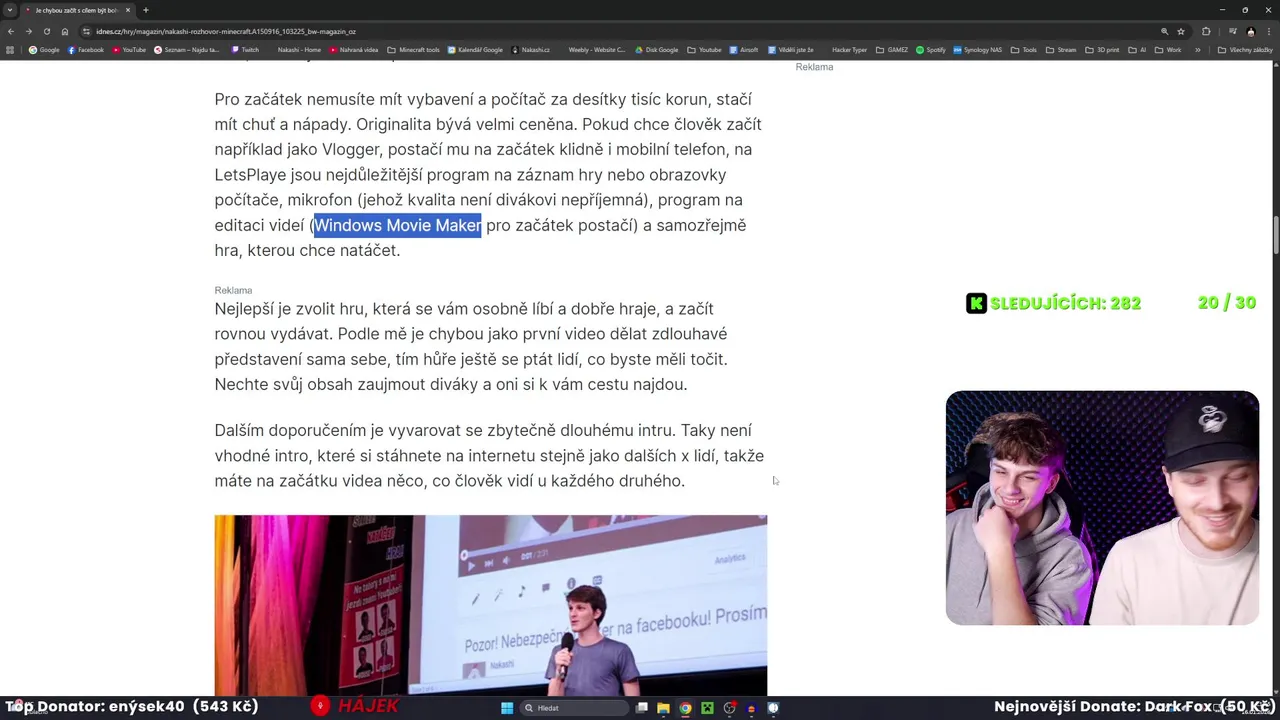Click the SLEDUJÍCÍCH: 282 follower counter
This screenshot has height=720, width=1280.
pyautogui.click(x=1054, y=303)
